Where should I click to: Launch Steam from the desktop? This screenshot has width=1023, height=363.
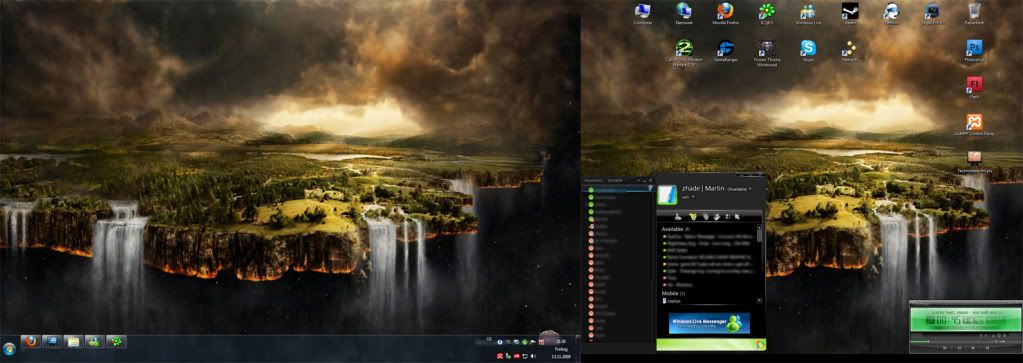tap(849, 13)
